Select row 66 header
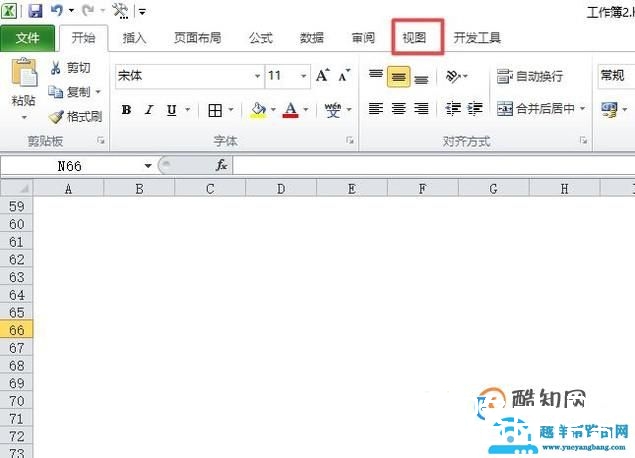635x458 pixels. tap(17, 330)
